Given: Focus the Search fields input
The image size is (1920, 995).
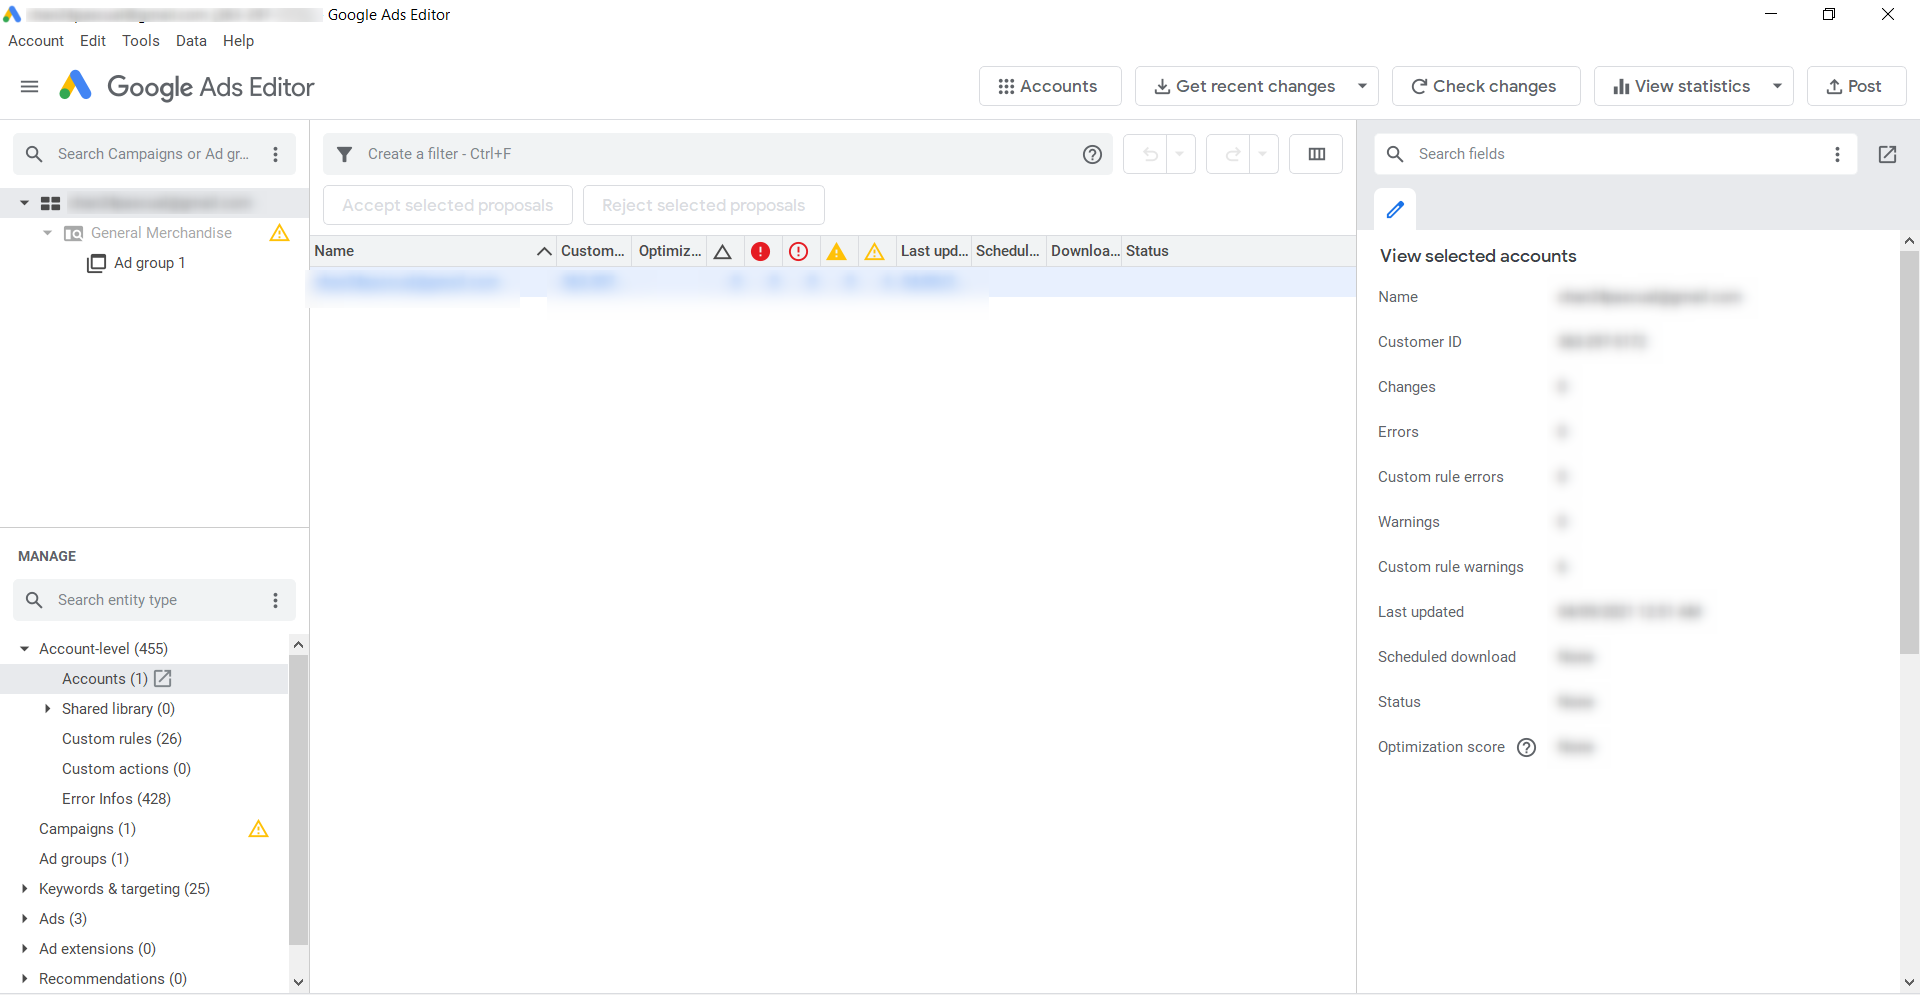Looking at the screenshot, I should point(1615,154).
